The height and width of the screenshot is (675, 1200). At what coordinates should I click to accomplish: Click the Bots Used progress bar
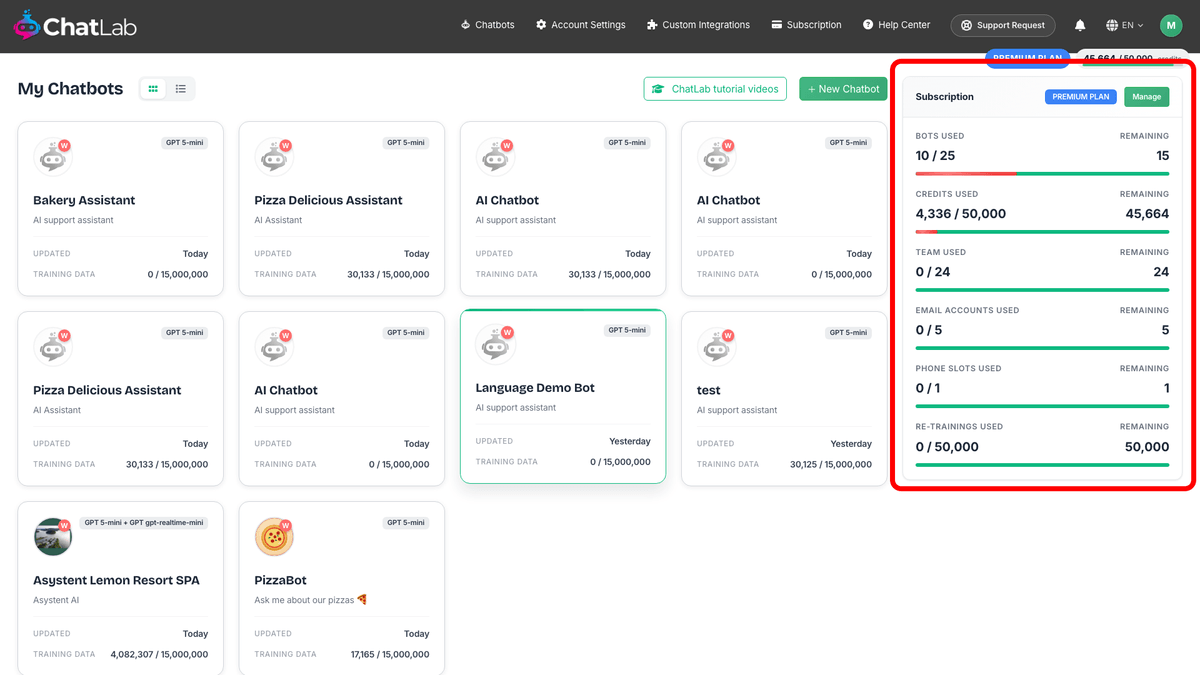1042,173
